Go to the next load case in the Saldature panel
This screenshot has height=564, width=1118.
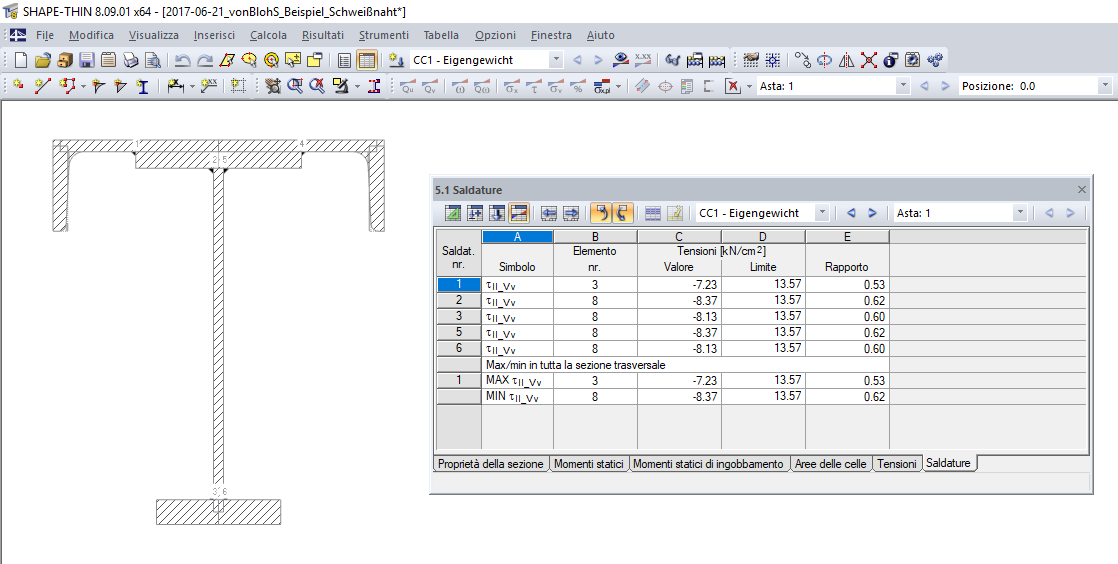pos(872,213)
